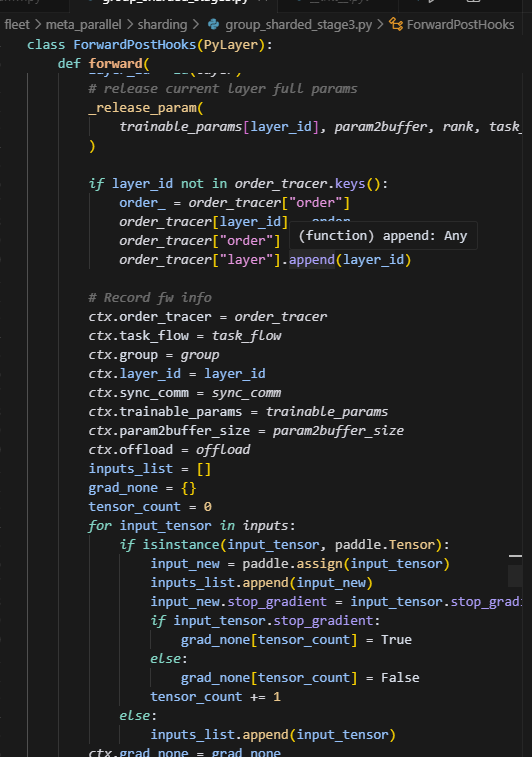Screen dimensions: 532x757
Task: Click the line 'grad_none = {}'
Action: (x=142, y=488)
